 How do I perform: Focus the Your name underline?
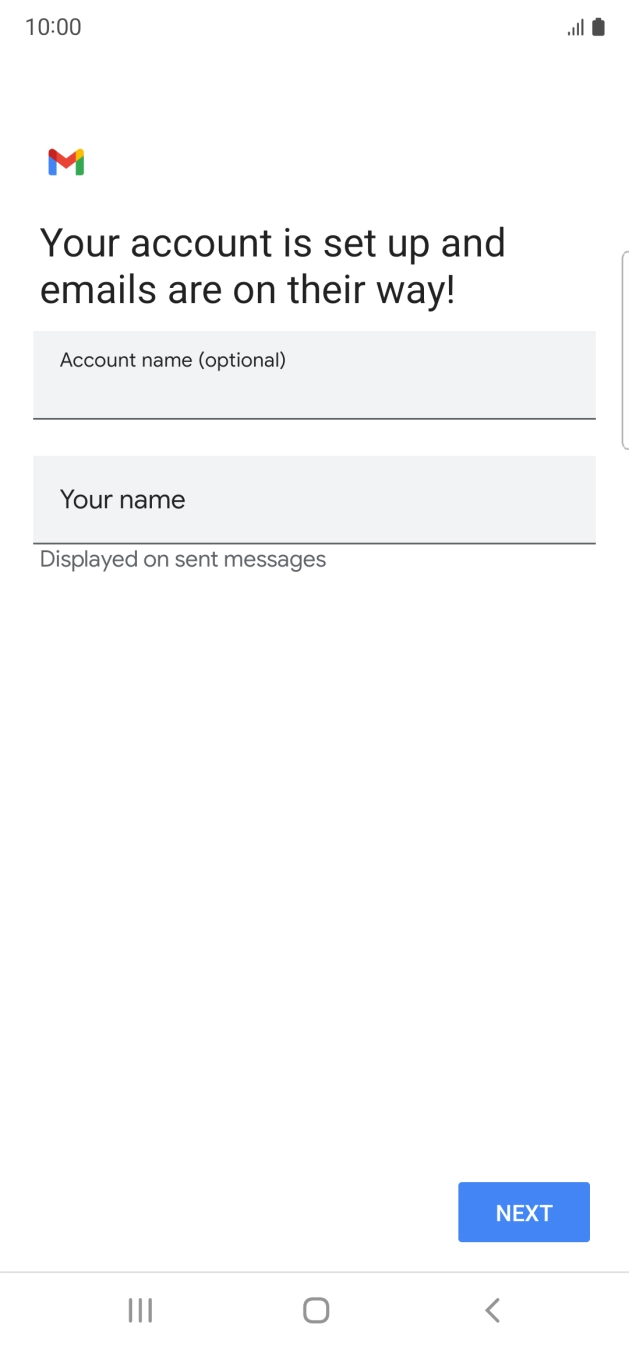[314, 545]
